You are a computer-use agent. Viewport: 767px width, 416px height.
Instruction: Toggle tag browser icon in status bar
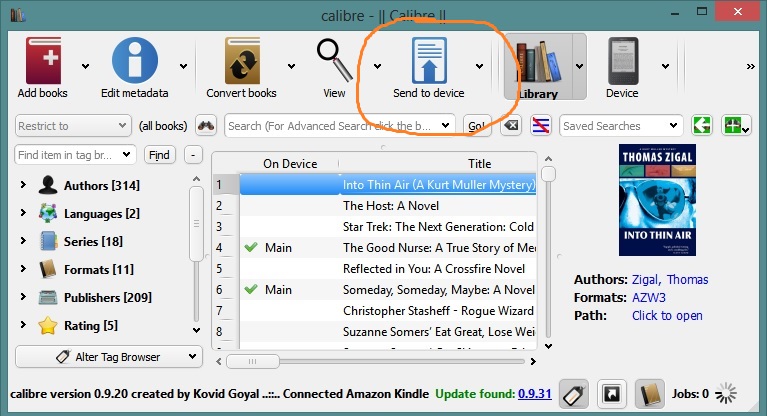[x=574, y=394]
